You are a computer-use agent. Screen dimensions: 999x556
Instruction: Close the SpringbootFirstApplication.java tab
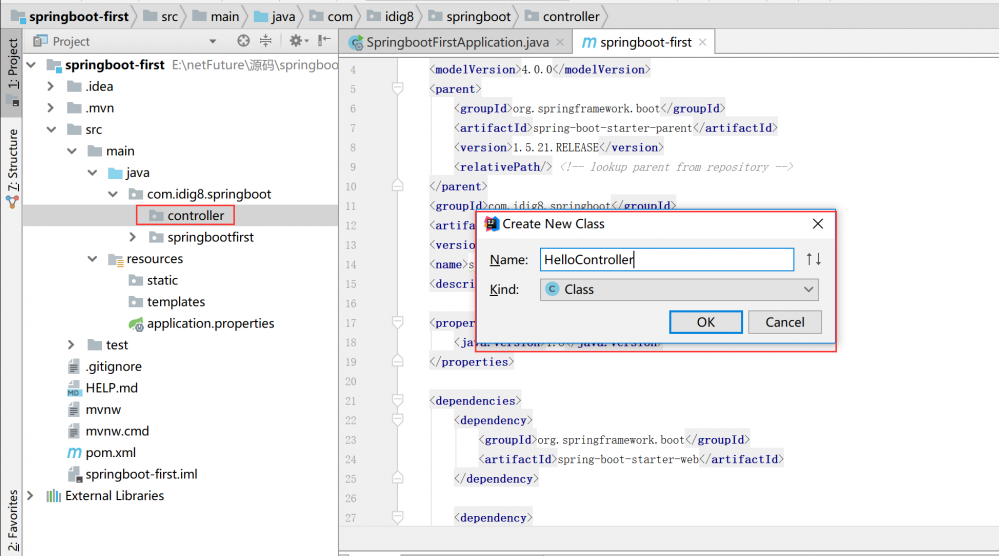point(559,42)
